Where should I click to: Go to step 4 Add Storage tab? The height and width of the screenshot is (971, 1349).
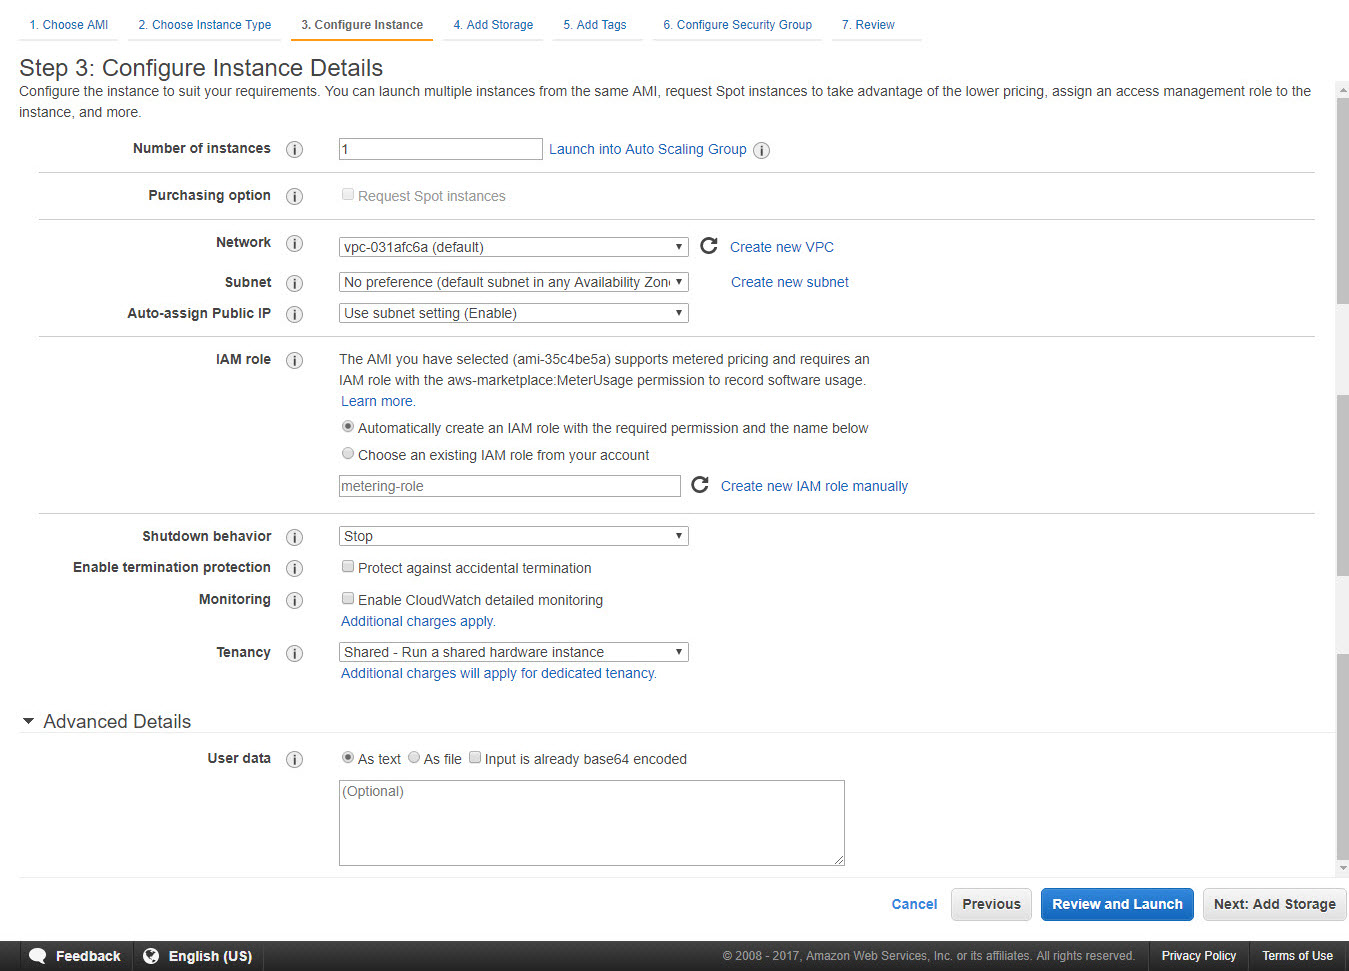point(493,25)
